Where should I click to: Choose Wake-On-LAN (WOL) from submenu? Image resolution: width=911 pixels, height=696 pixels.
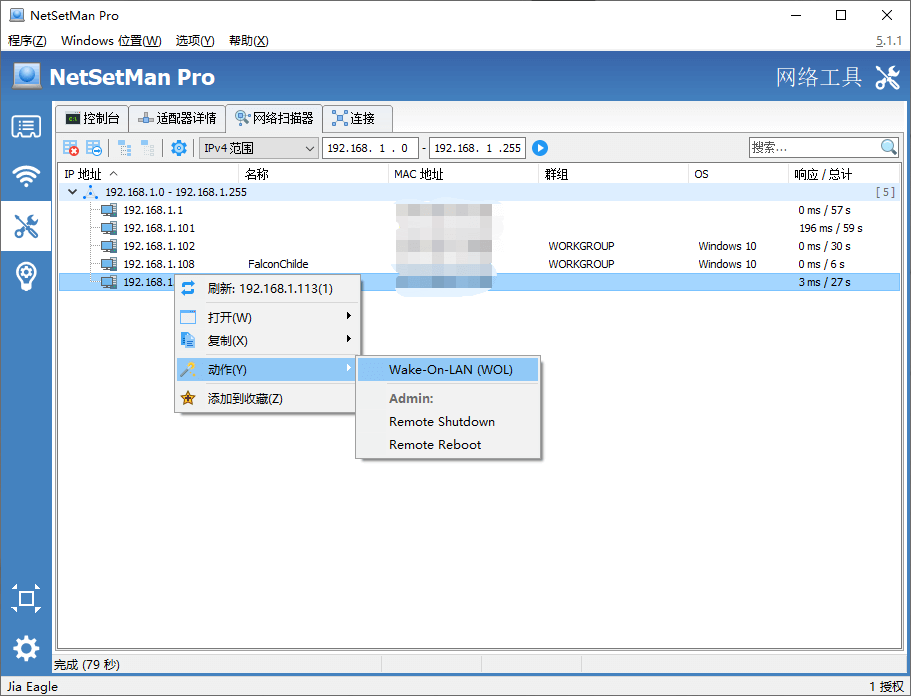(x=448, y=370)
